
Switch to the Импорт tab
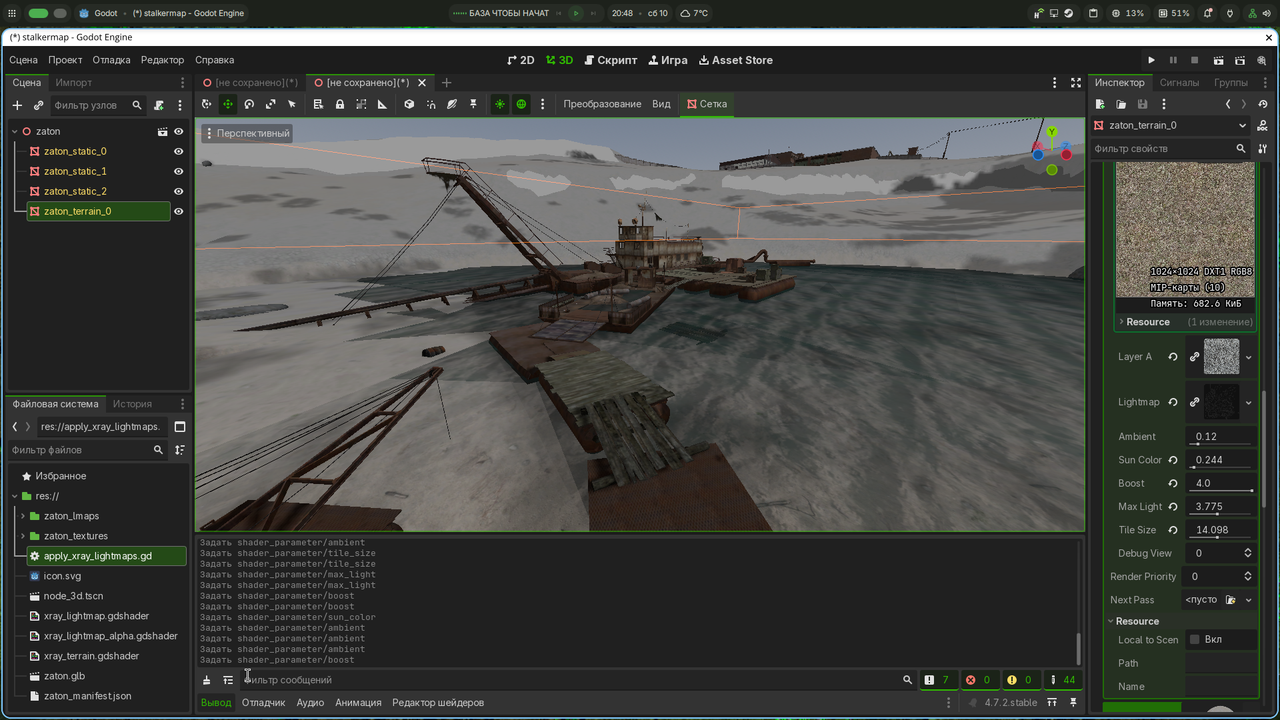click(x=74, y=83)
